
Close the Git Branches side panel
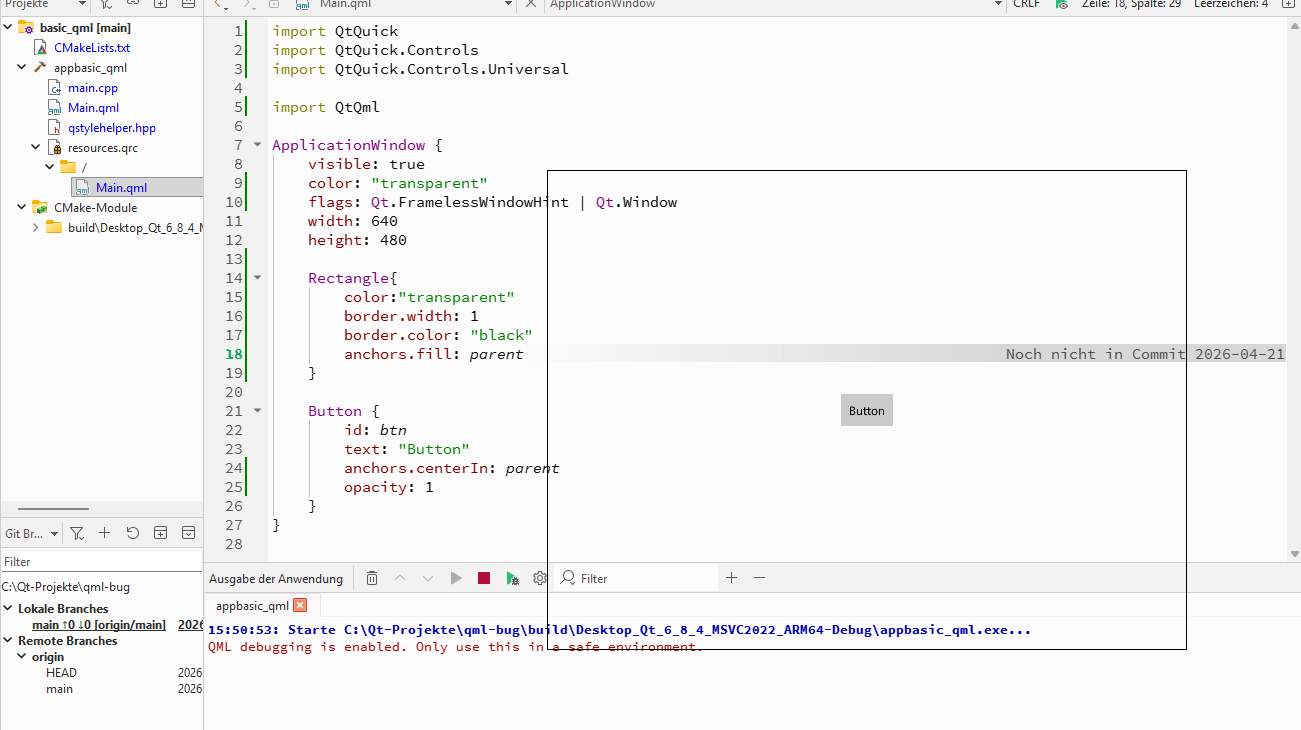click(x=188, y=533)
